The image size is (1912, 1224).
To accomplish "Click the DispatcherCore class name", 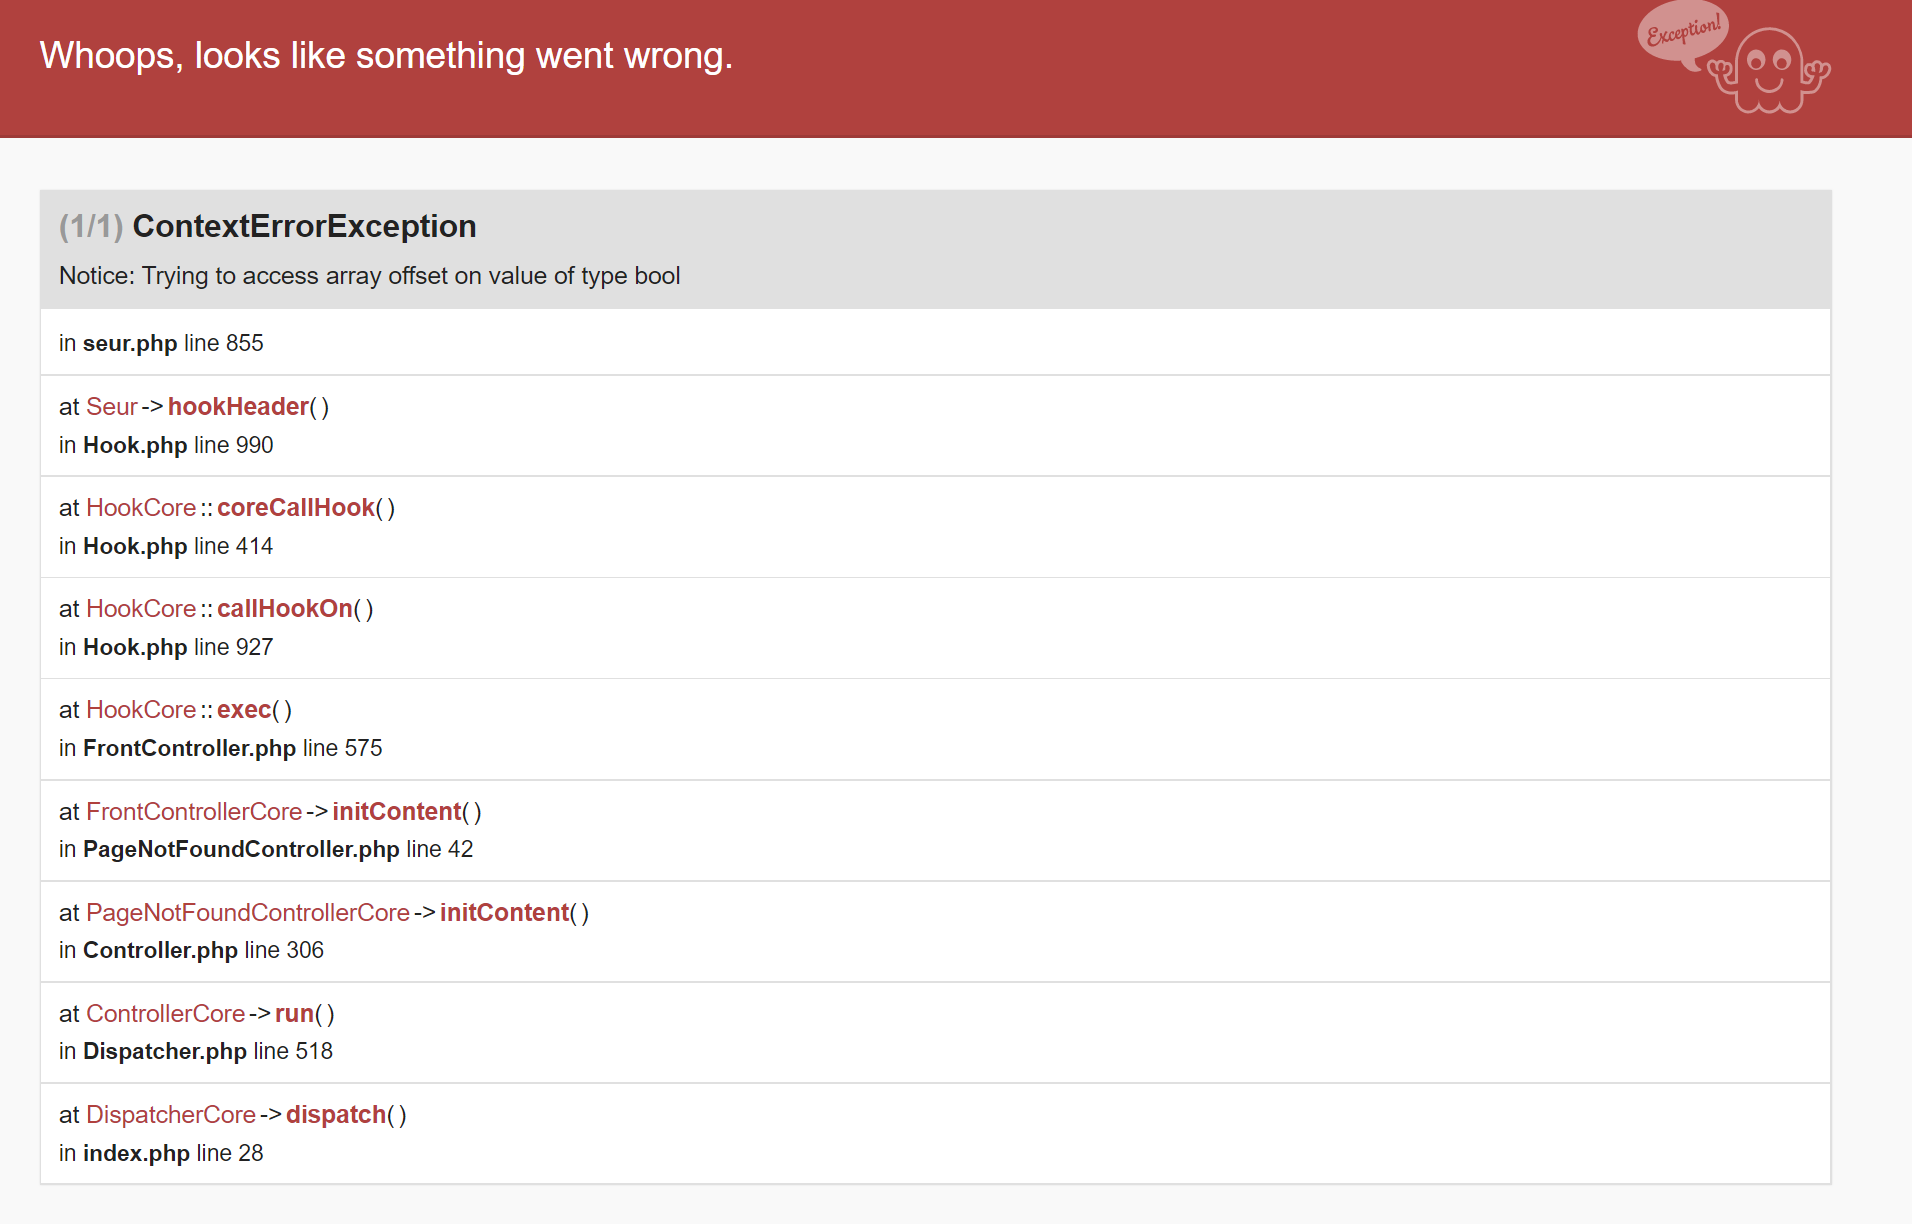I will coord(171,1115).
